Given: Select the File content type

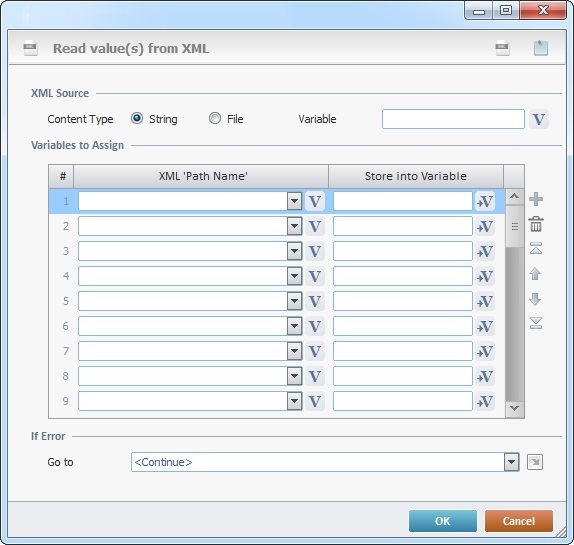Looking at the screenshot, I should point(215,119).
